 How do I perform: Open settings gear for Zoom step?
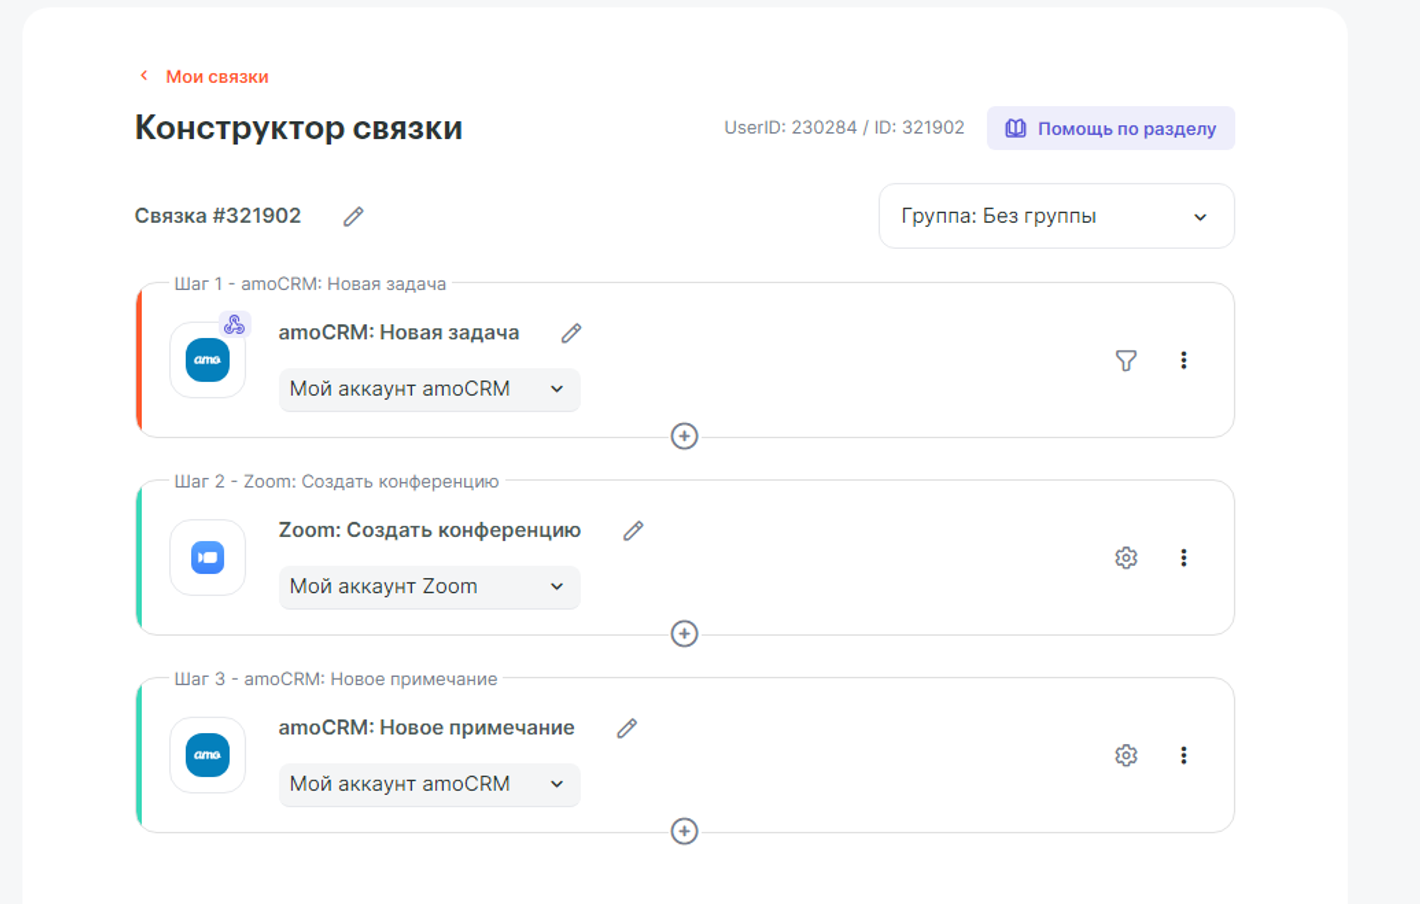click(1126, 558)
